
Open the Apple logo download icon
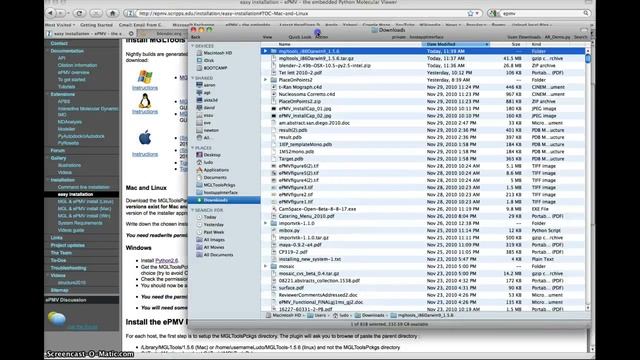coord(145,138)
